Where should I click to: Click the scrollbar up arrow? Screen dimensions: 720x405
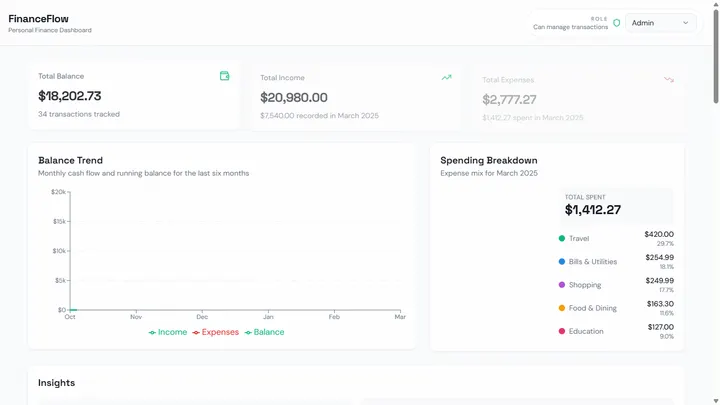pyautogui.click(x=715, y=4)
